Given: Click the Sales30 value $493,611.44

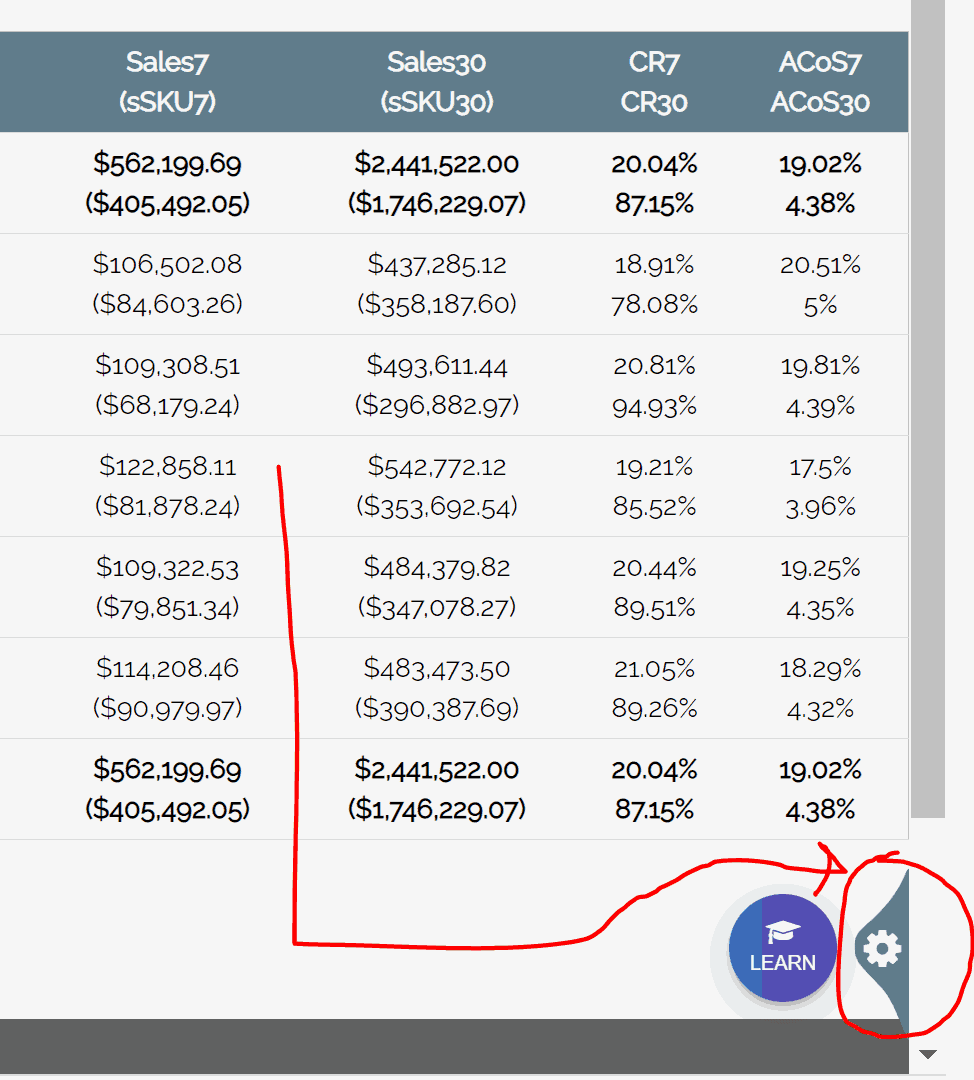Looking at the screenshot, I should coord(437,365).
